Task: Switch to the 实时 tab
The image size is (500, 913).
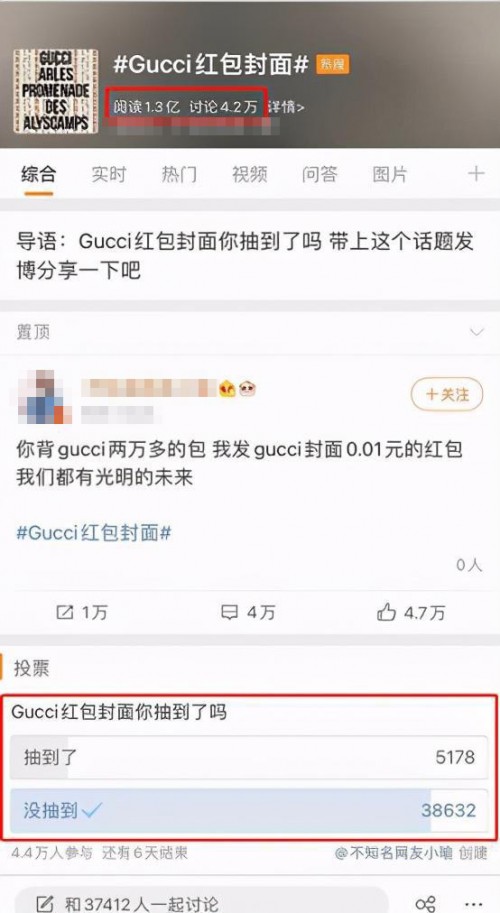Action: click(108, 174)
